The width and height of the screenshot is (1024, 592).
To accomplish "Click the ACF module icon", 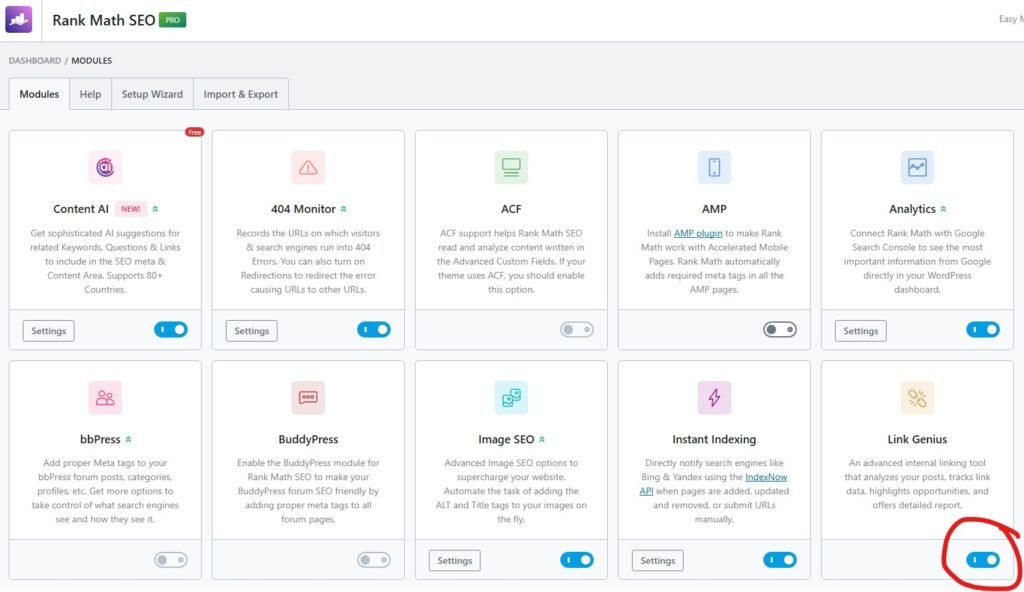I will click(x=511, y=167).
